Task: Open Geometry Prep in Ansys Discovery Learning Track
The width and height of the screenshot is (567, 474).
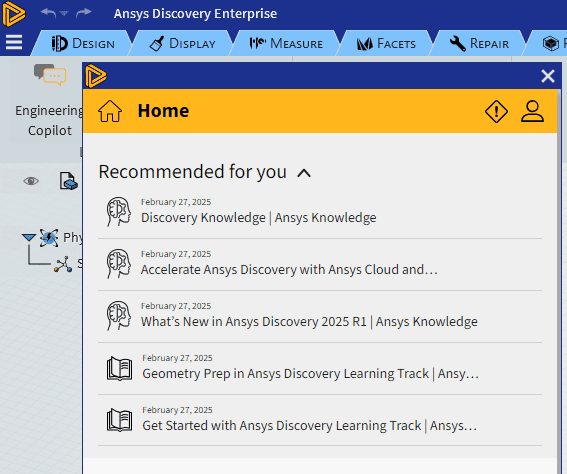Action: [x=311, y=374]
